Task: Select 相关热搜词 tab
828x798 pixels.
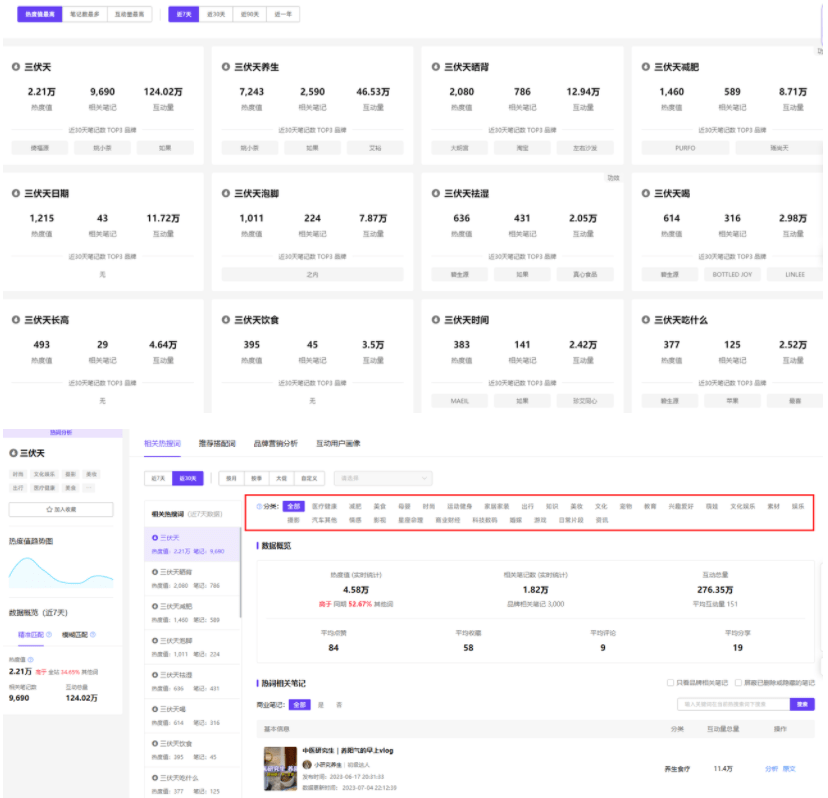Action: [162, 444]
